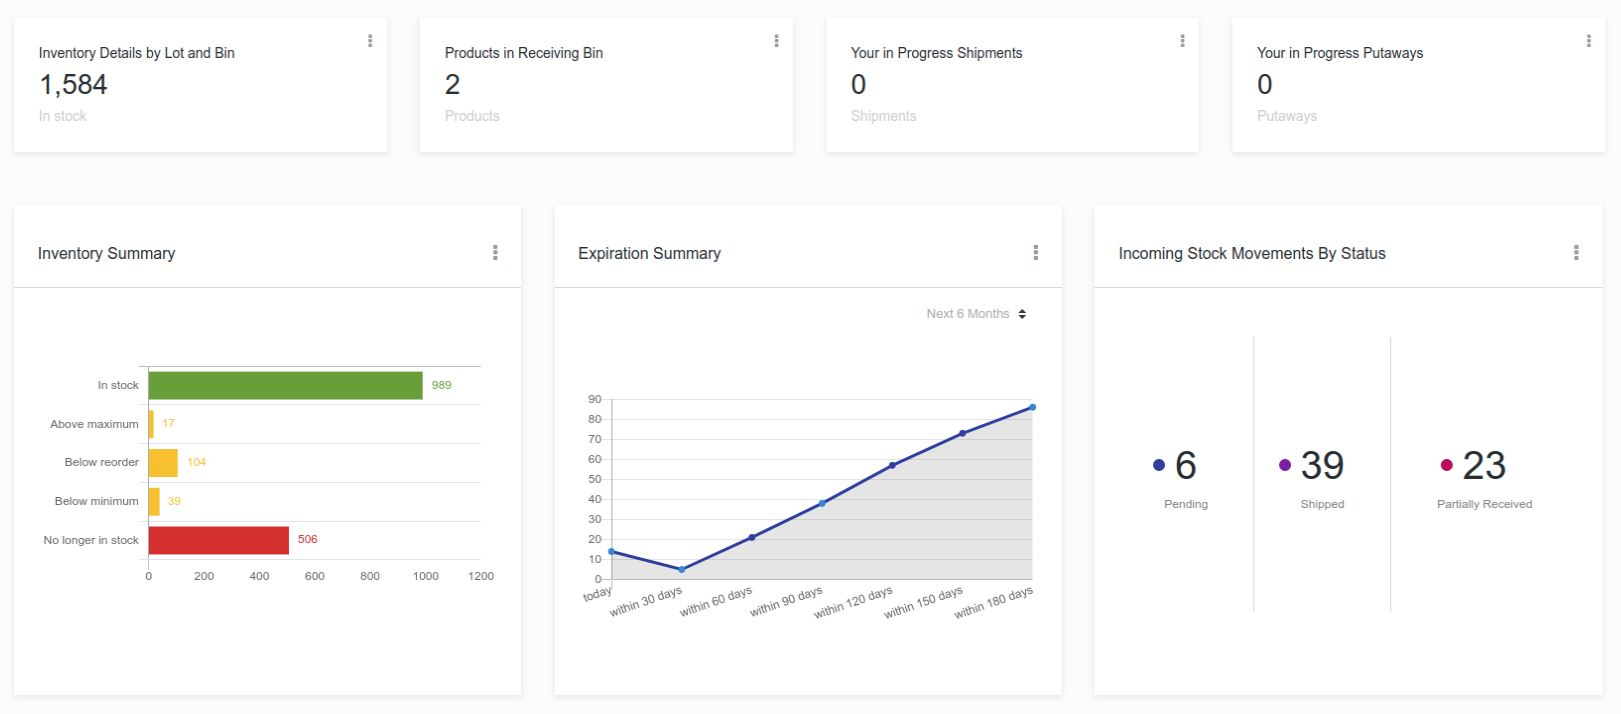Click the Products in Receiving Bin number

(x=453, y=85)
